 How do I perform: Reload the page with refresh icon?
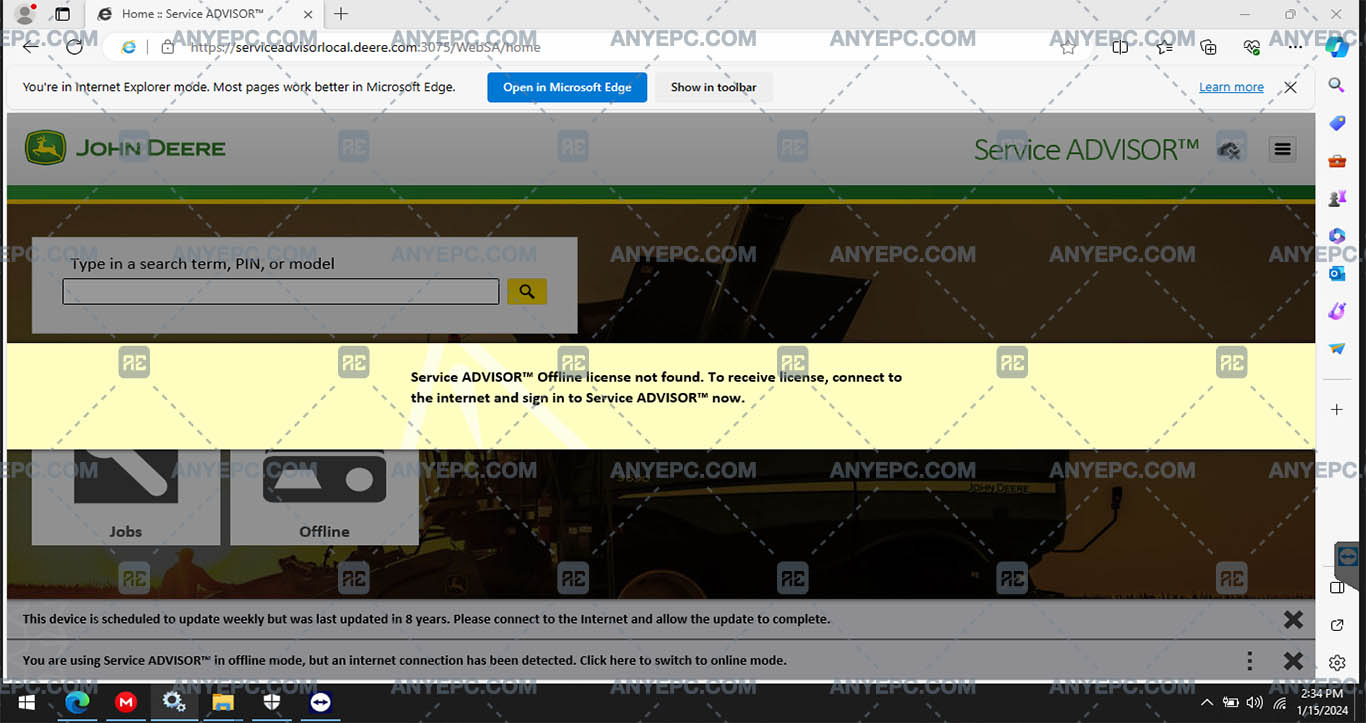click(74, 46)
